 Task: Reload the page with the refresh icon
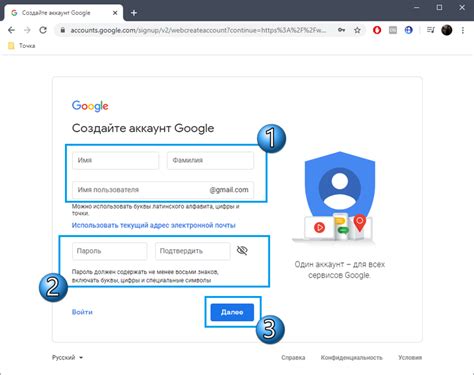pyautogui.click(x=43, y=30)
